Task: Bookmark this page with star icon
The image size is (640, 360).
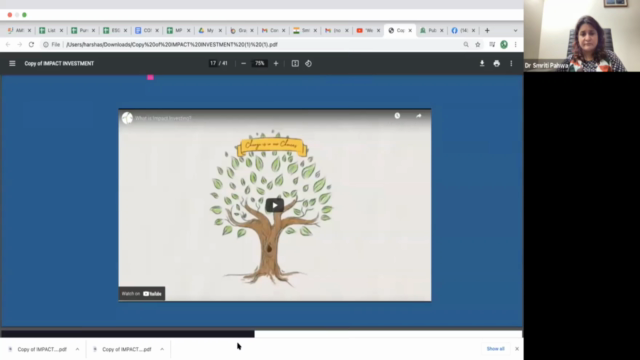Action: (x=478, y=44)
